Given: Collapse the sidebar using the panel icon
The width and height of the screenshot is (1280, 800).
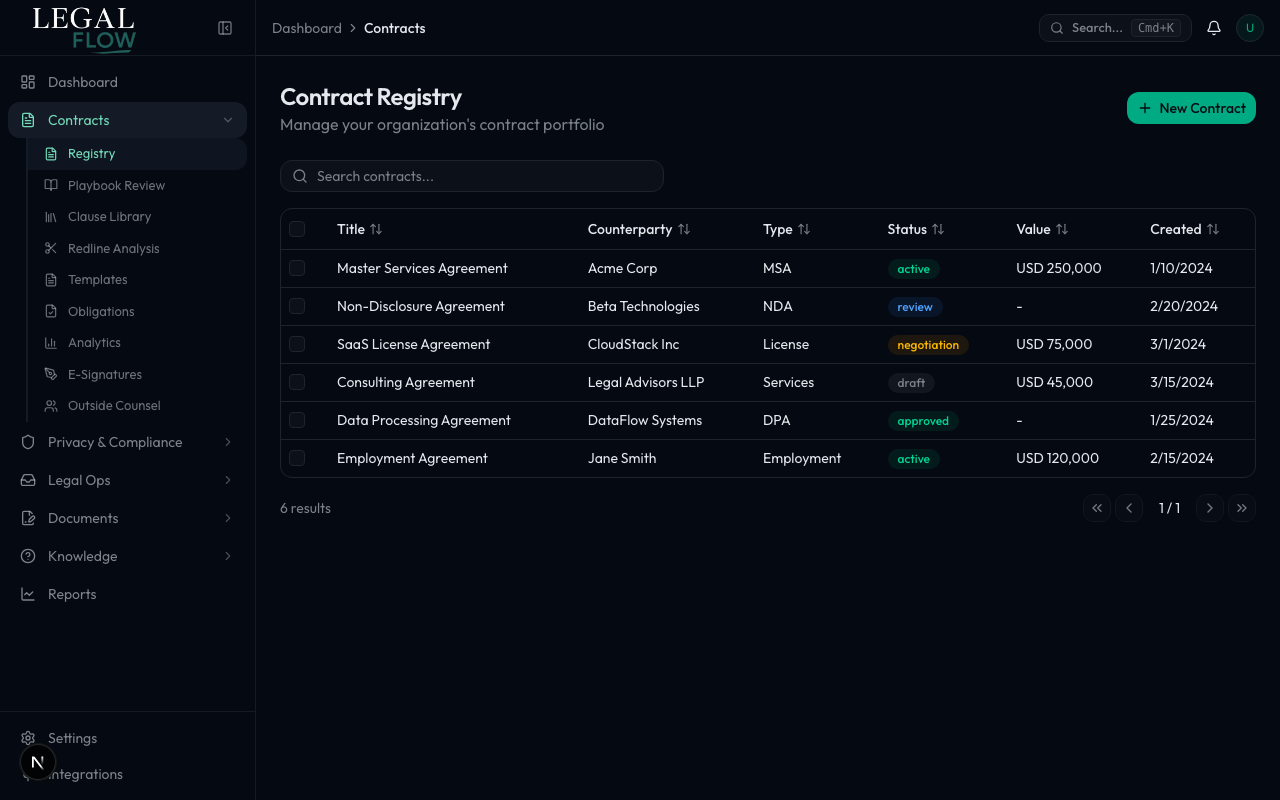Looking at the screenshot, I should pyautogui.click(x=225, y=28).
